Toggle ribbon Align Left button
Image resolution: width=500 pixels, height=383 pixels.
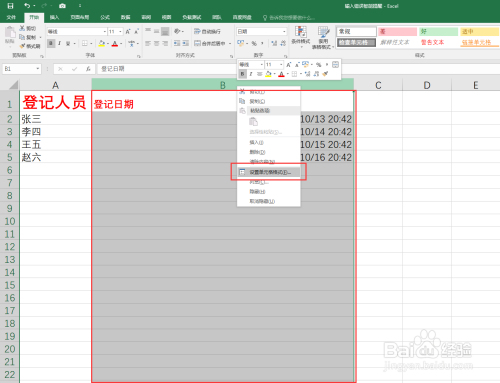point(148,43)
